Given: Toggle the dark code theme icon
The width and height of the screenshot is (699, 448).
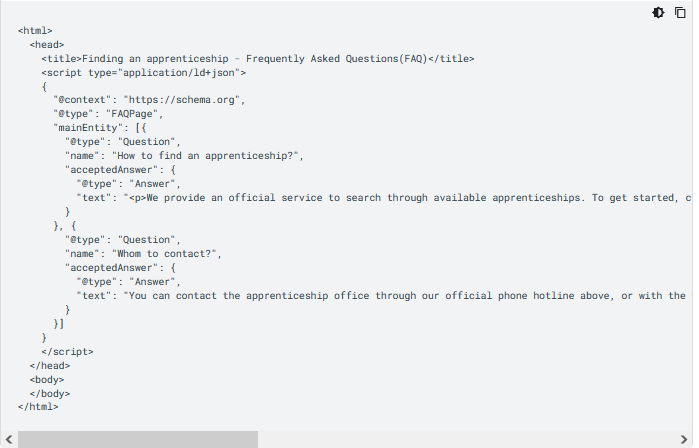Looking at the screenshot, I should point(658,12).
